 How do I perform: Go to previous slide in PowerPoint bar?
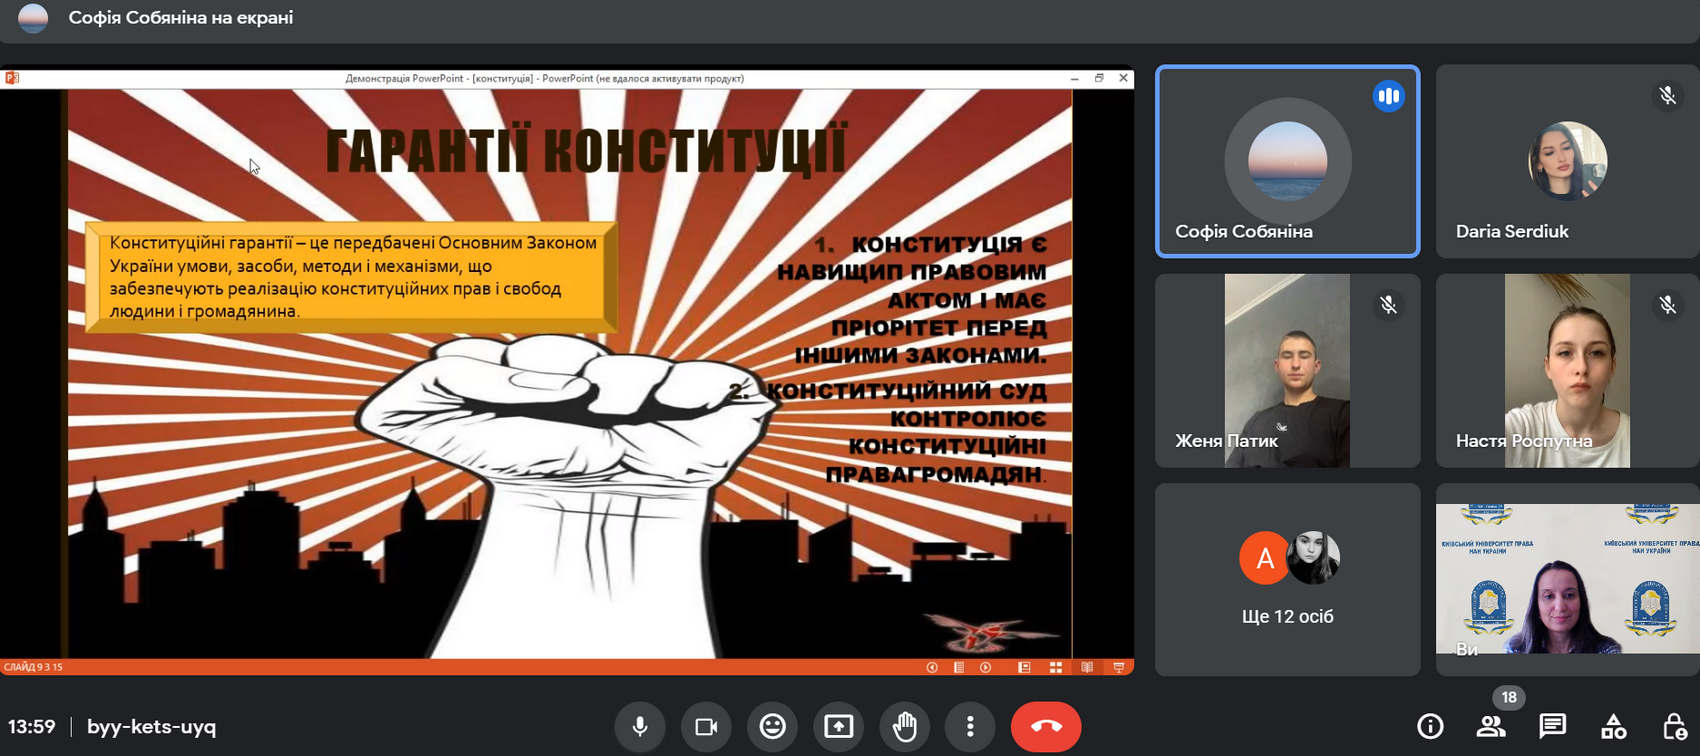click(932, 667)
